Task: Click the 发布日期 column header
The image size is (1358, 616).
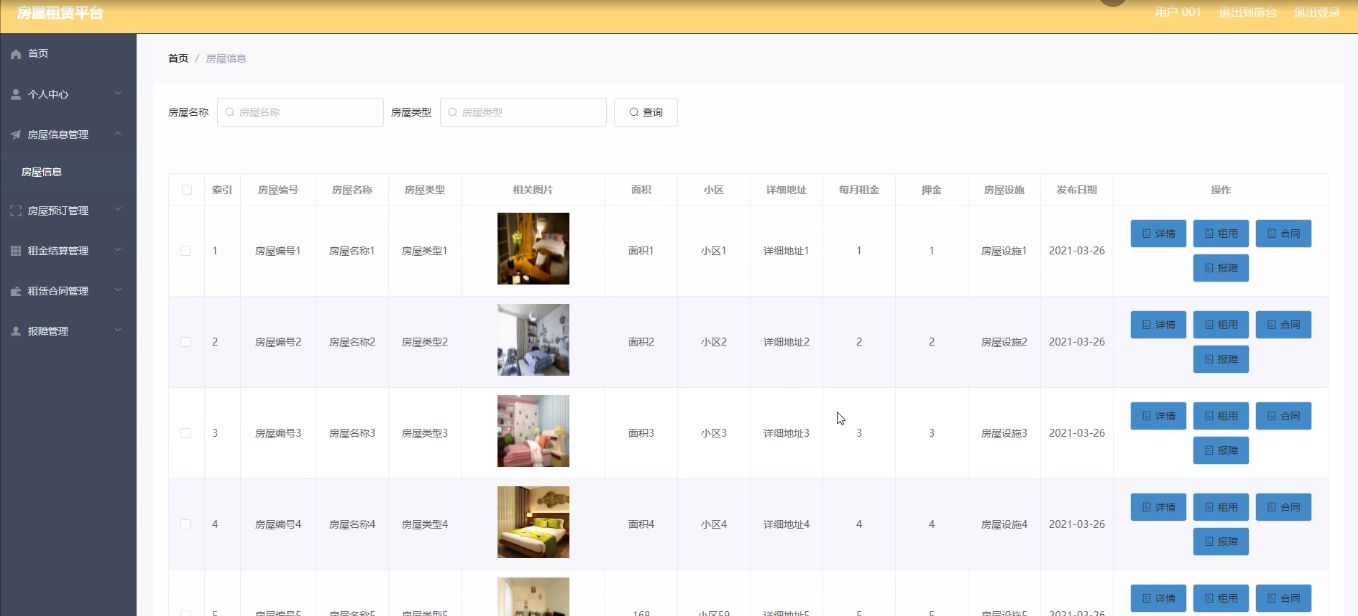Action: click(1076, 190)
